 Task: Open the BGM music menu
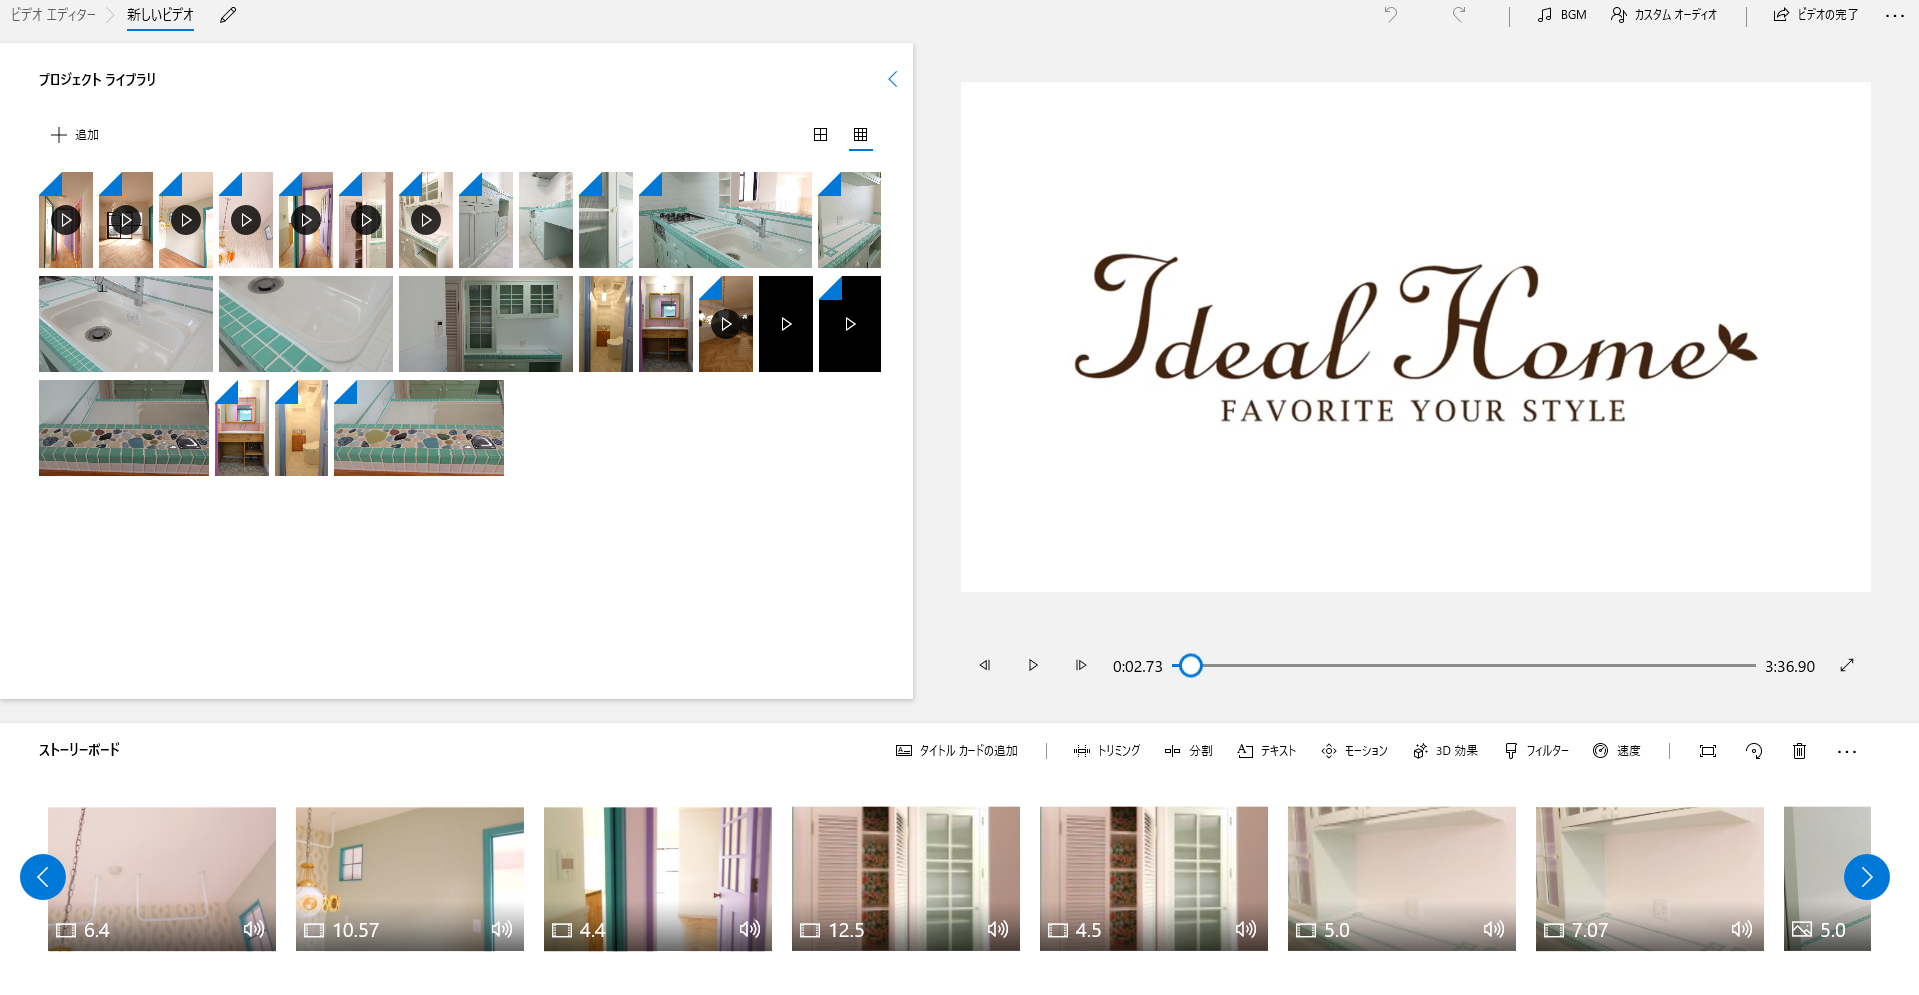1562,15
